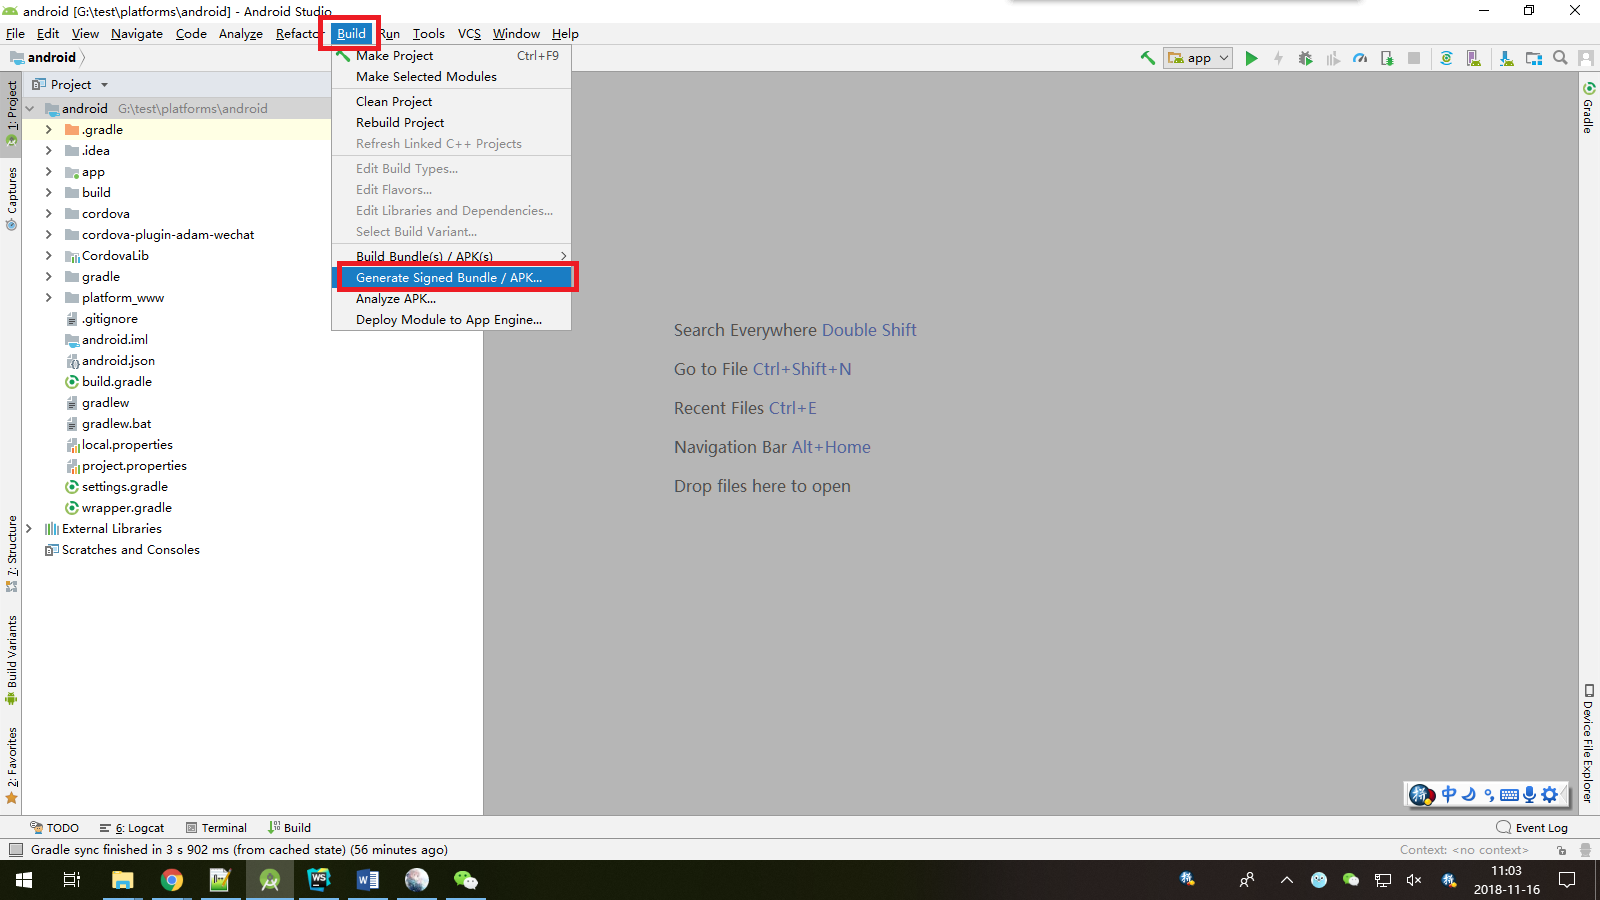
Task: Click the Stop square toolbar icon
Action: 1414,58
